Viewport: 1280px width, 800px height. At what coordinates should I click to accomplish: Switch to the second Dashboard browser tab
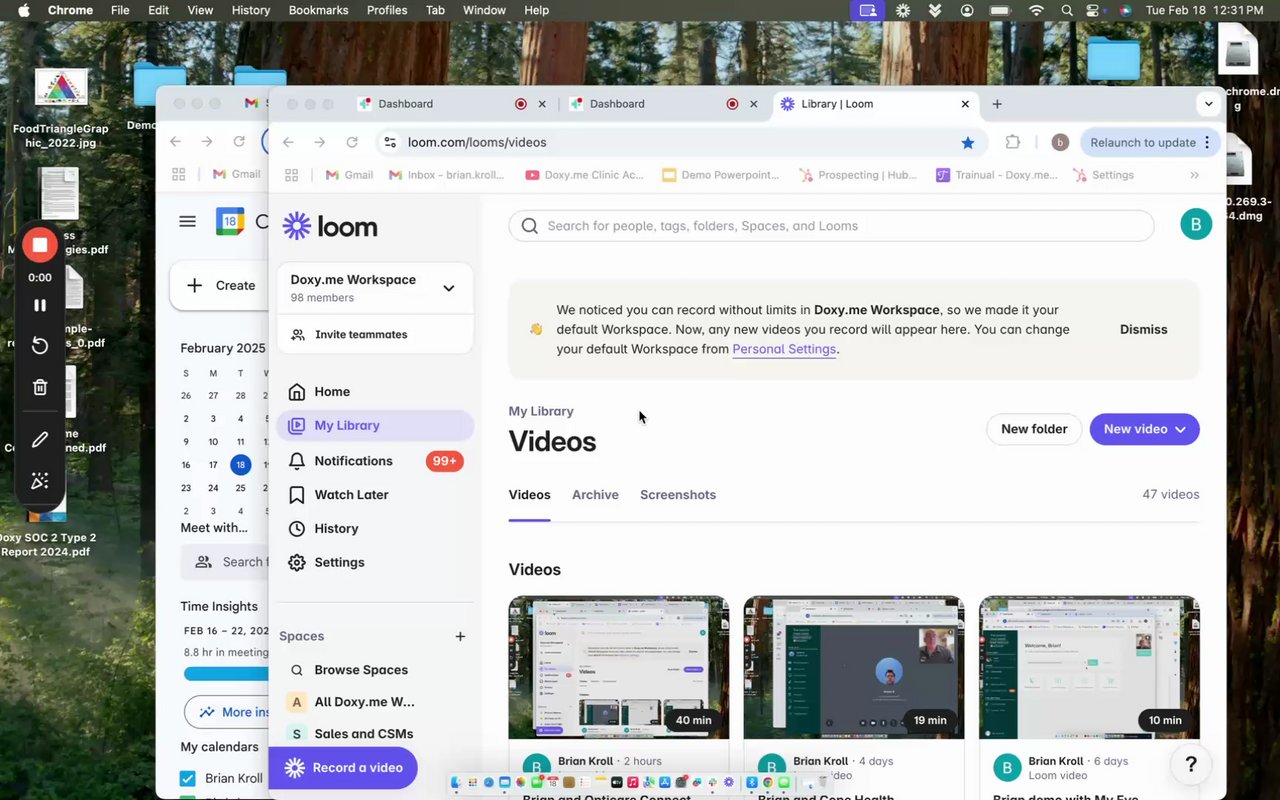pyautogui.click(x=665, y=104)
